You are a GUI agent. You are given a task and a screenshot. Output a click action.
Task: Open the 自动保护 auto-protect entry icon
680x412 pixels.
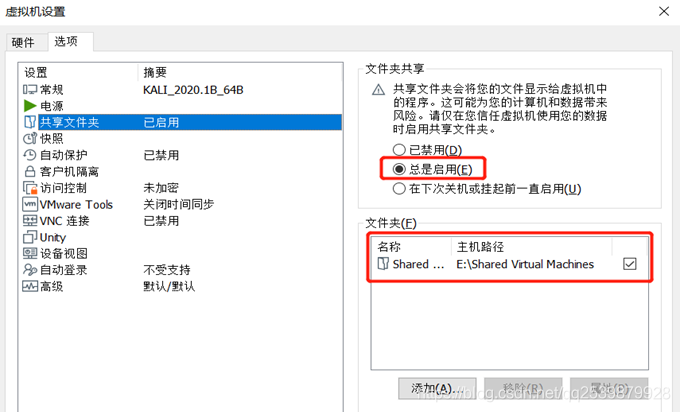pos(30,155)
